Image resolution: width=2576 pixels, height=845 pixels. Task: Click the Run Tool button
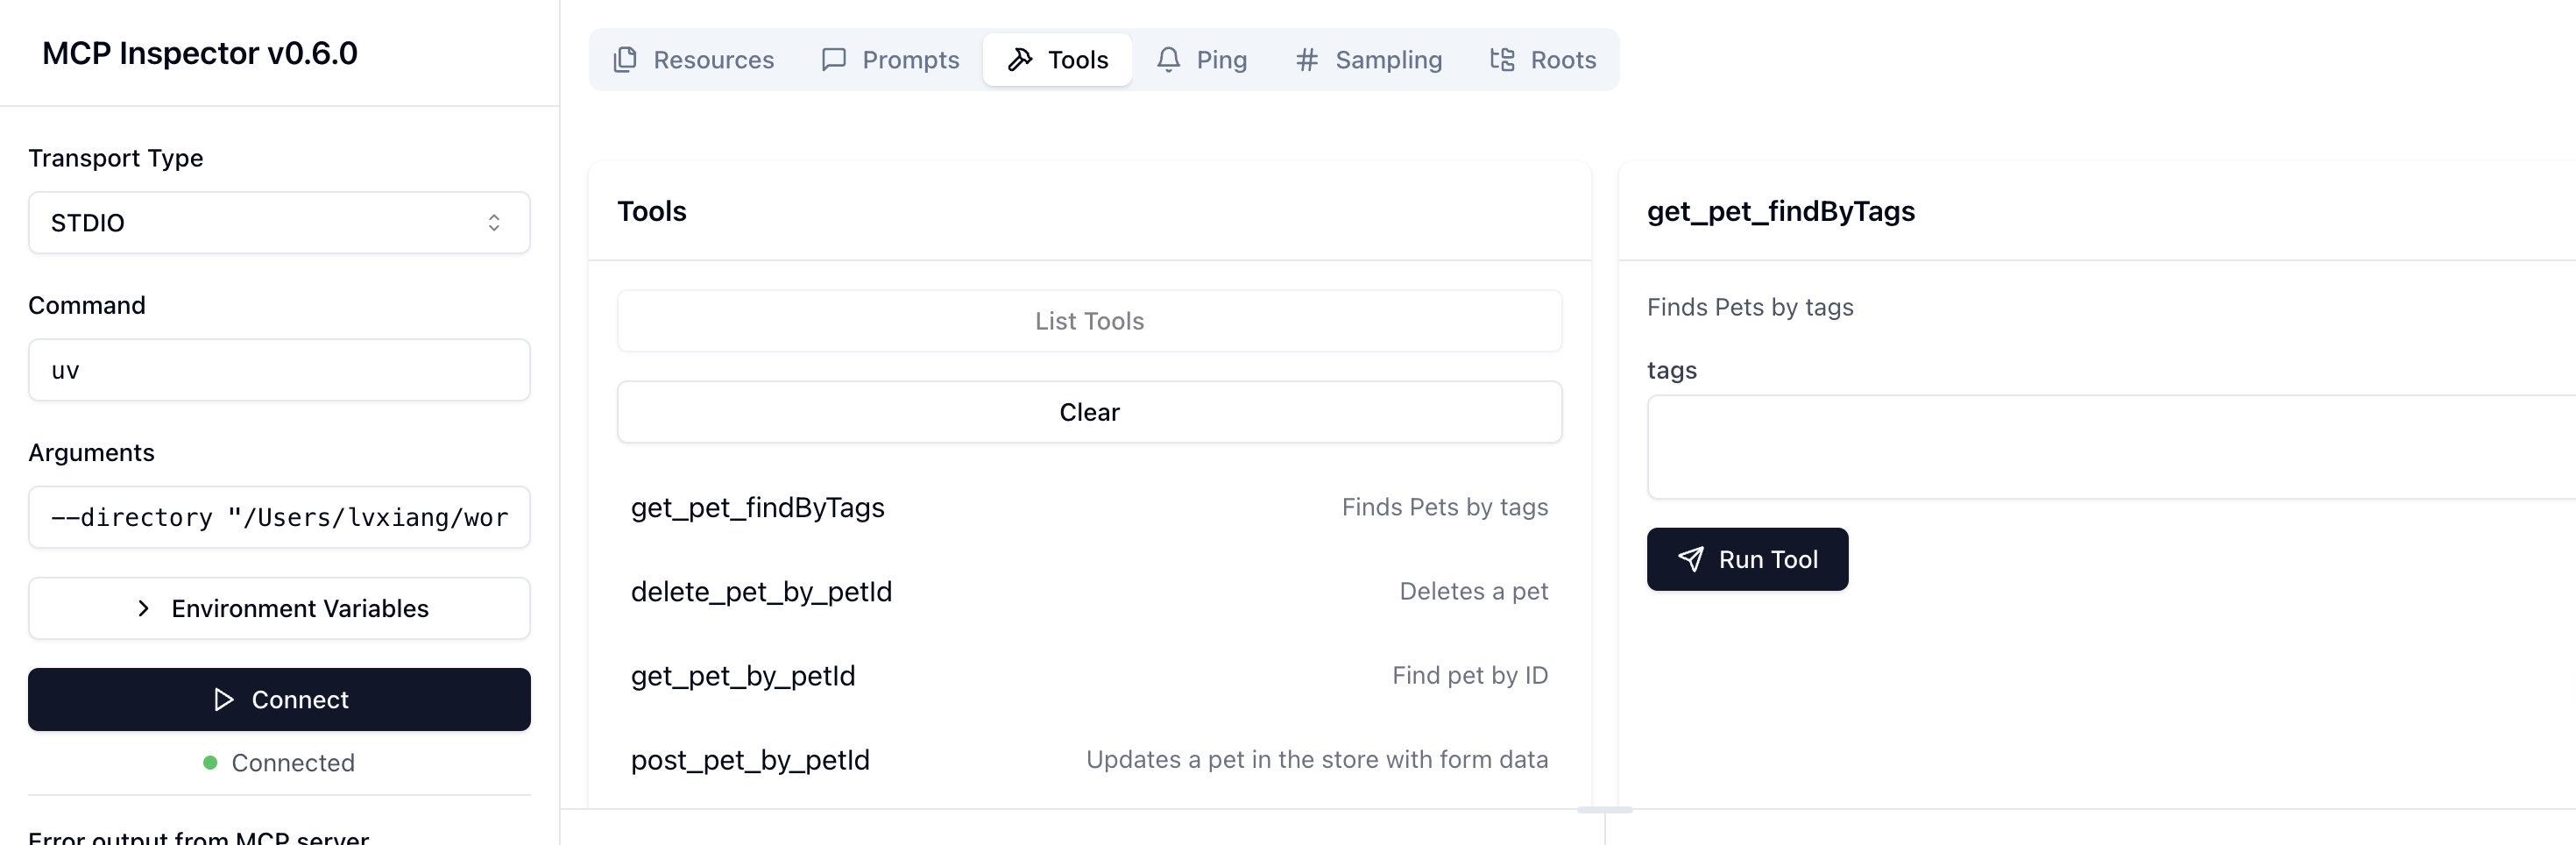[1747, 559]
